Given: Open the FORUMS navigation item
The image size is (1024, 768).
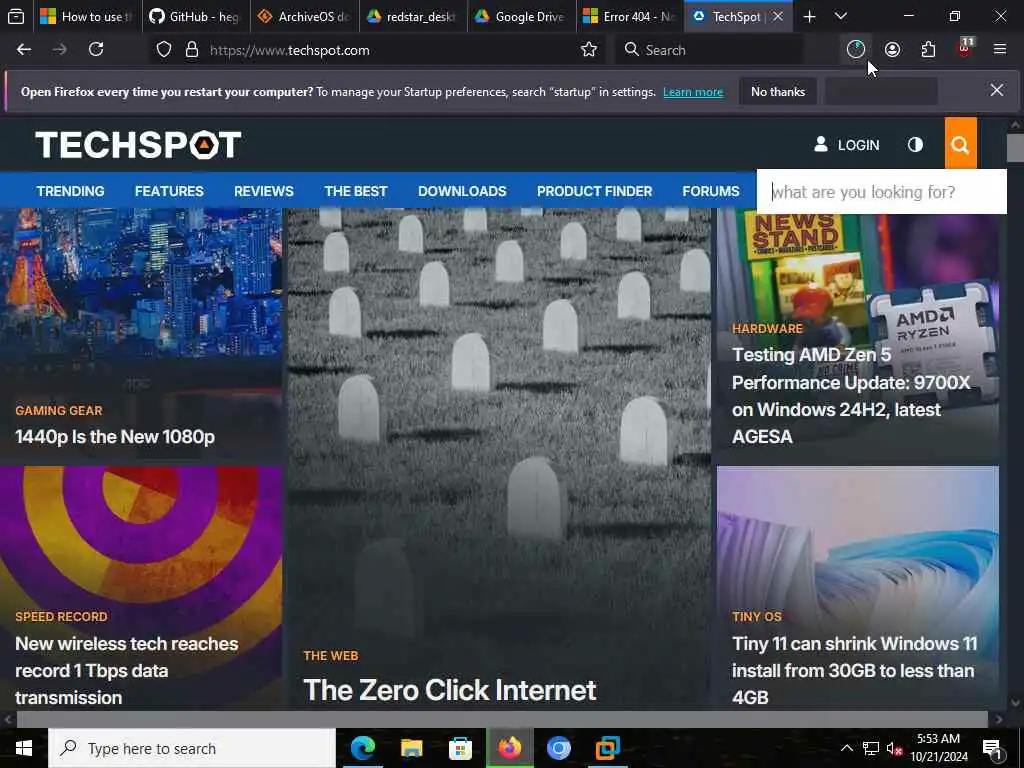Looking at the screenshot, I should coord(711,191).
